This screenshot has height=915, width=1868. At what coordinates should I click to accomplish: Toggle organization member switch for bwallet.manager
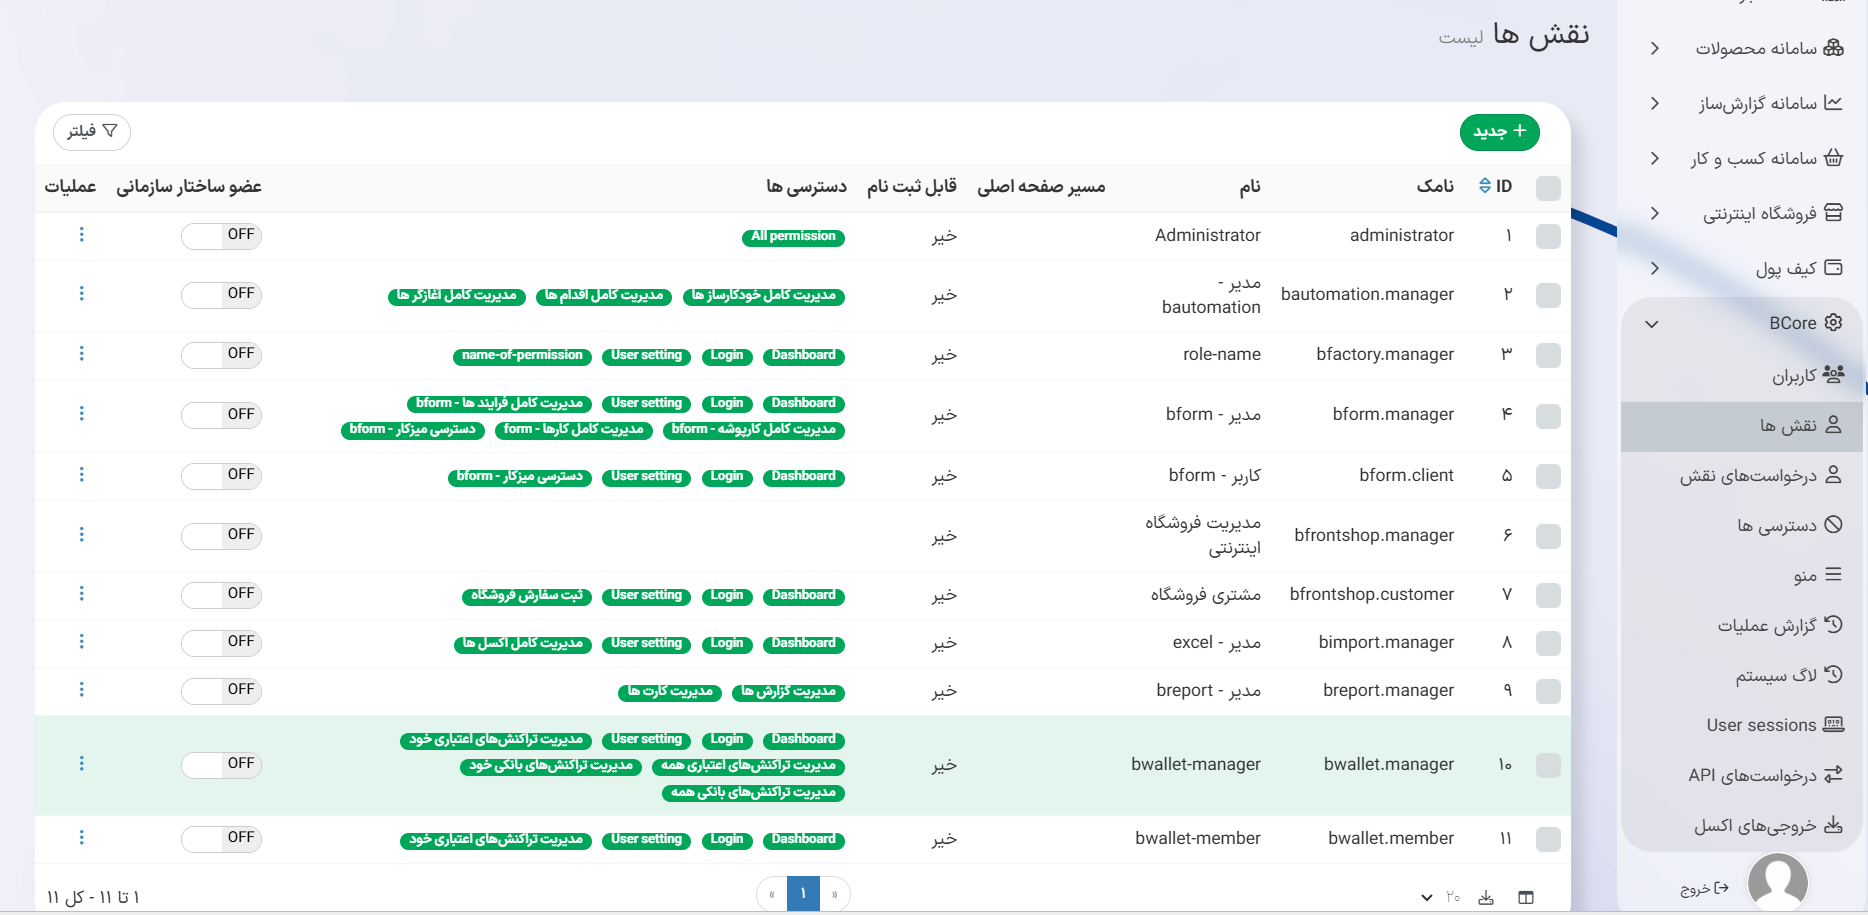(221, 765)
